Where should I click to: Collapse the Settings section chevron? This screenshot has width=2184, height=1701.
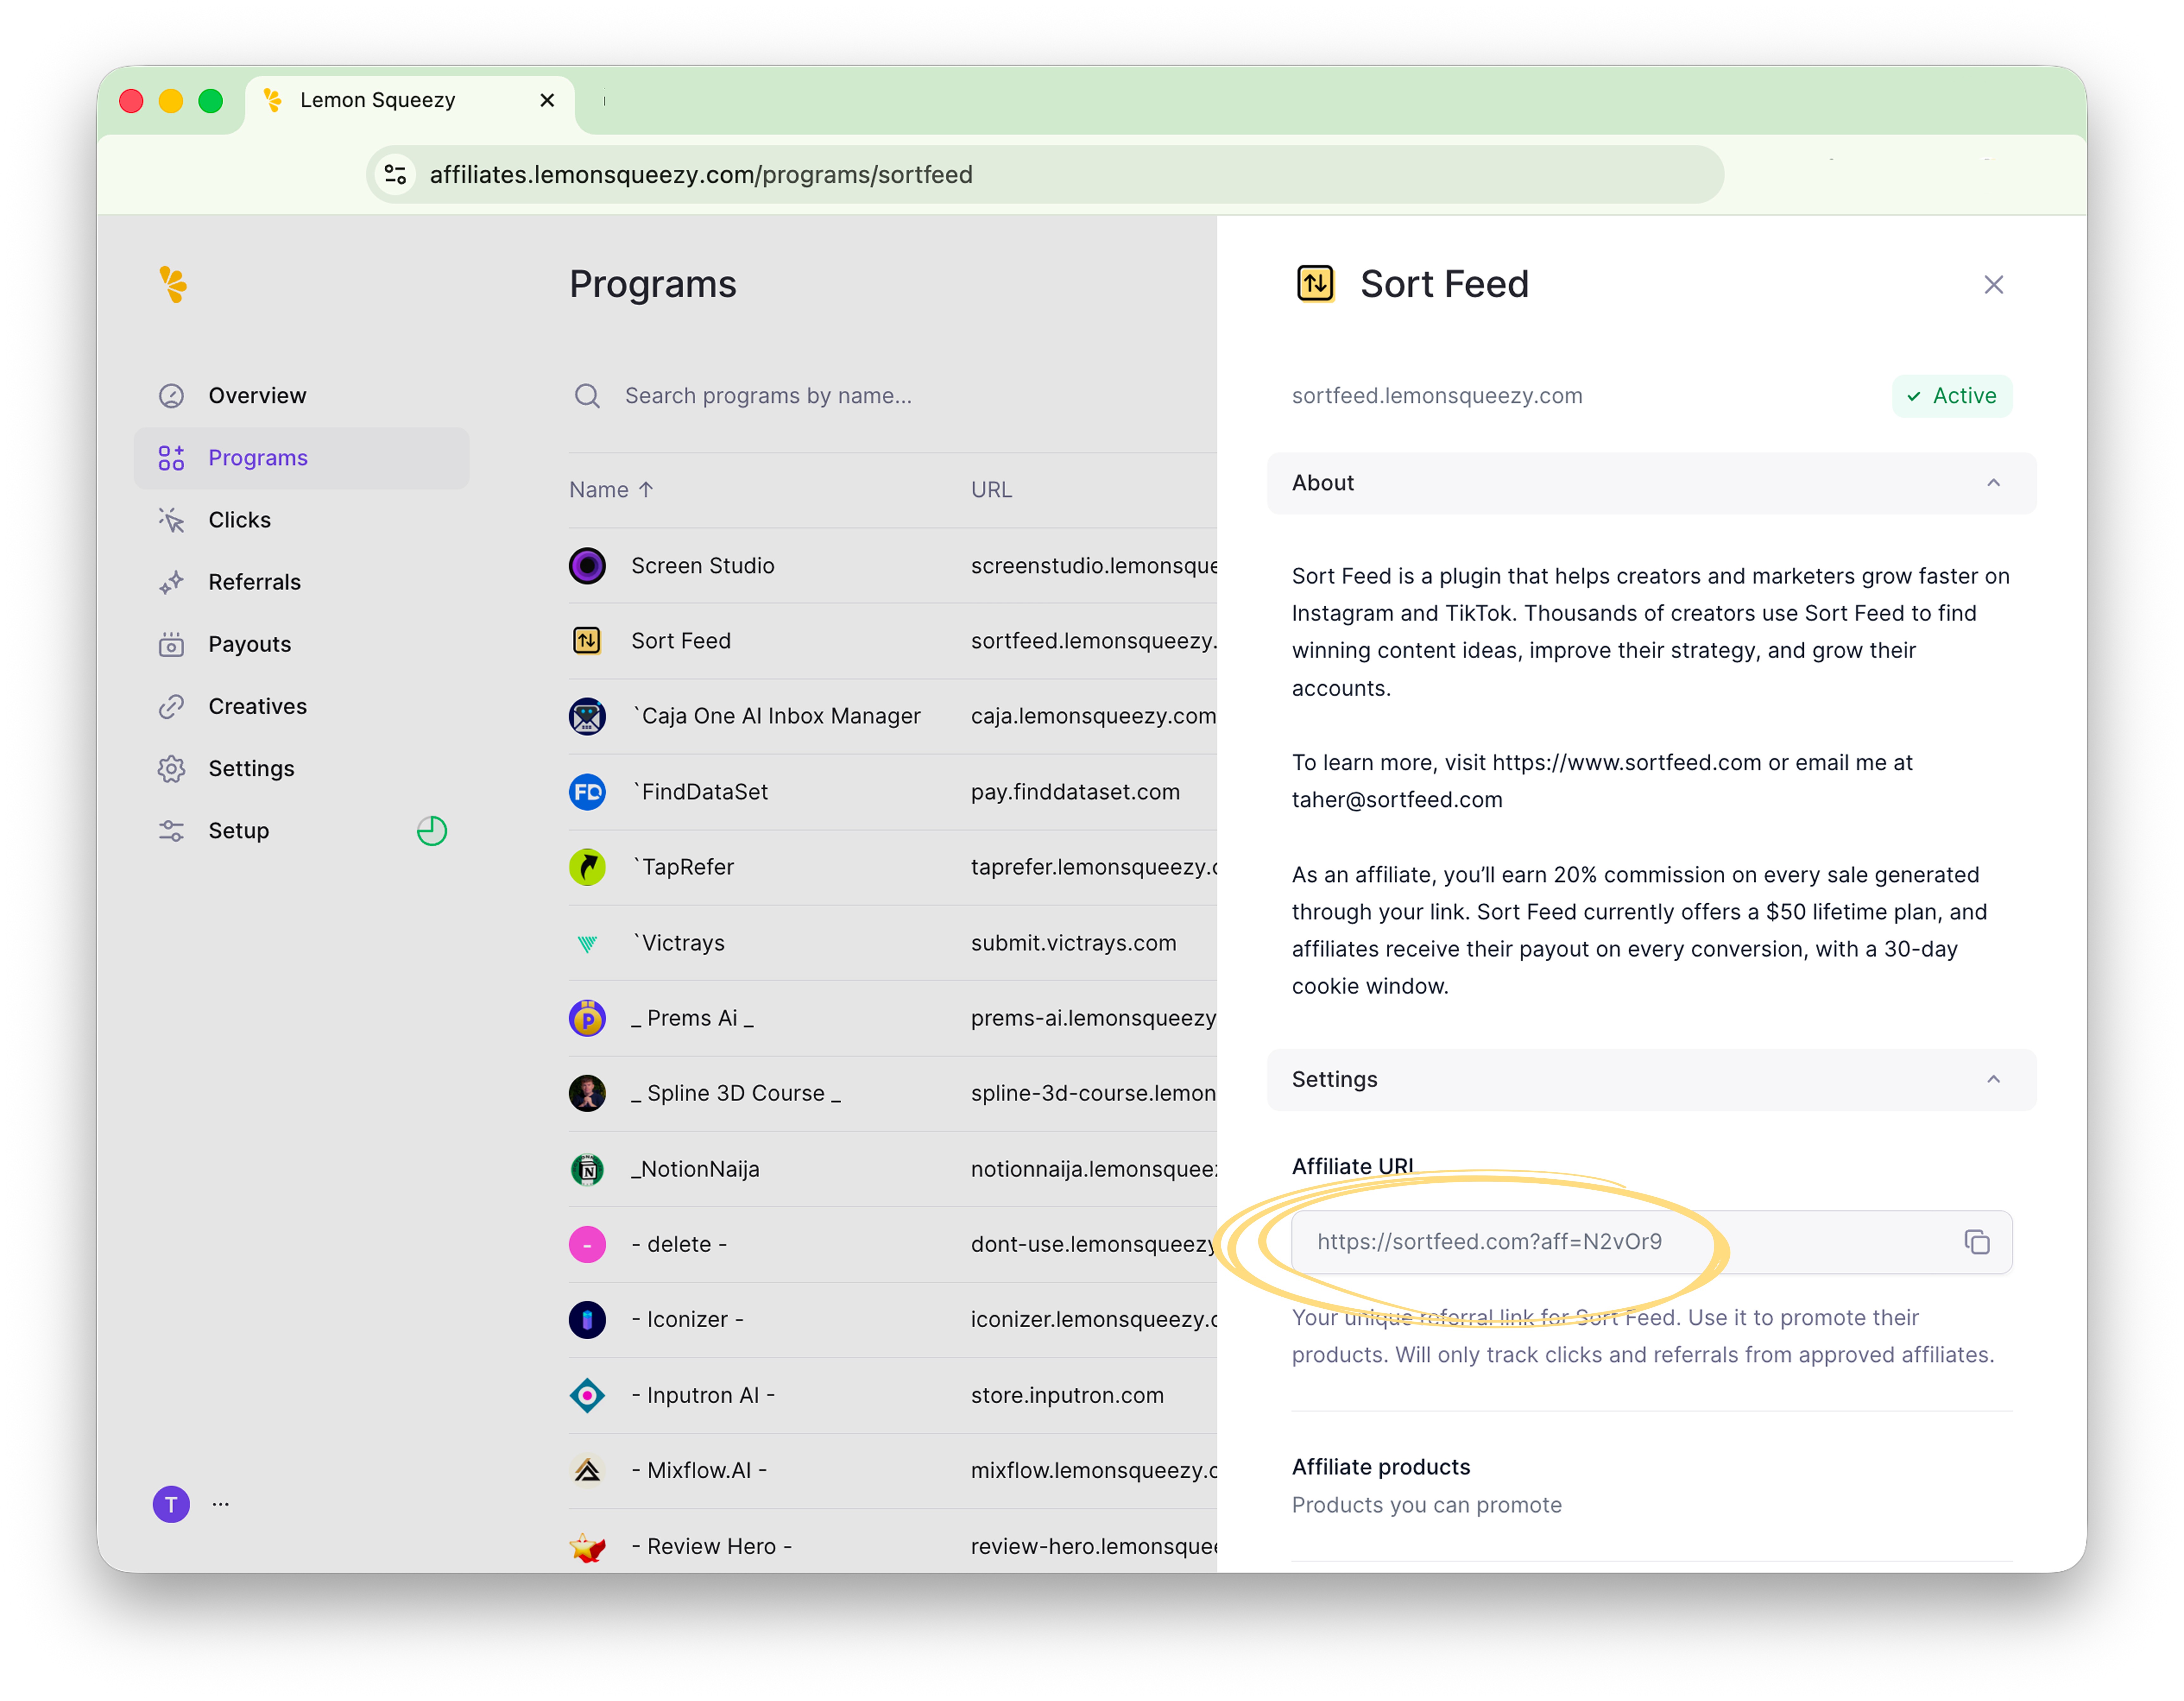click(1993, 1079)
